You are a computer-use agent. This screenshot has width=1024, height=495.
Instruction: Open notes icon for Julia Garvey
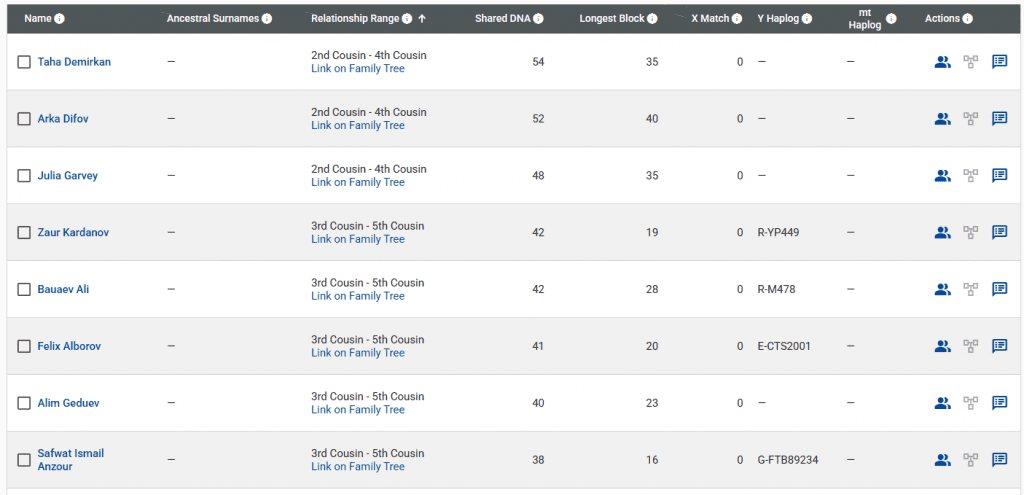[999, 176]
